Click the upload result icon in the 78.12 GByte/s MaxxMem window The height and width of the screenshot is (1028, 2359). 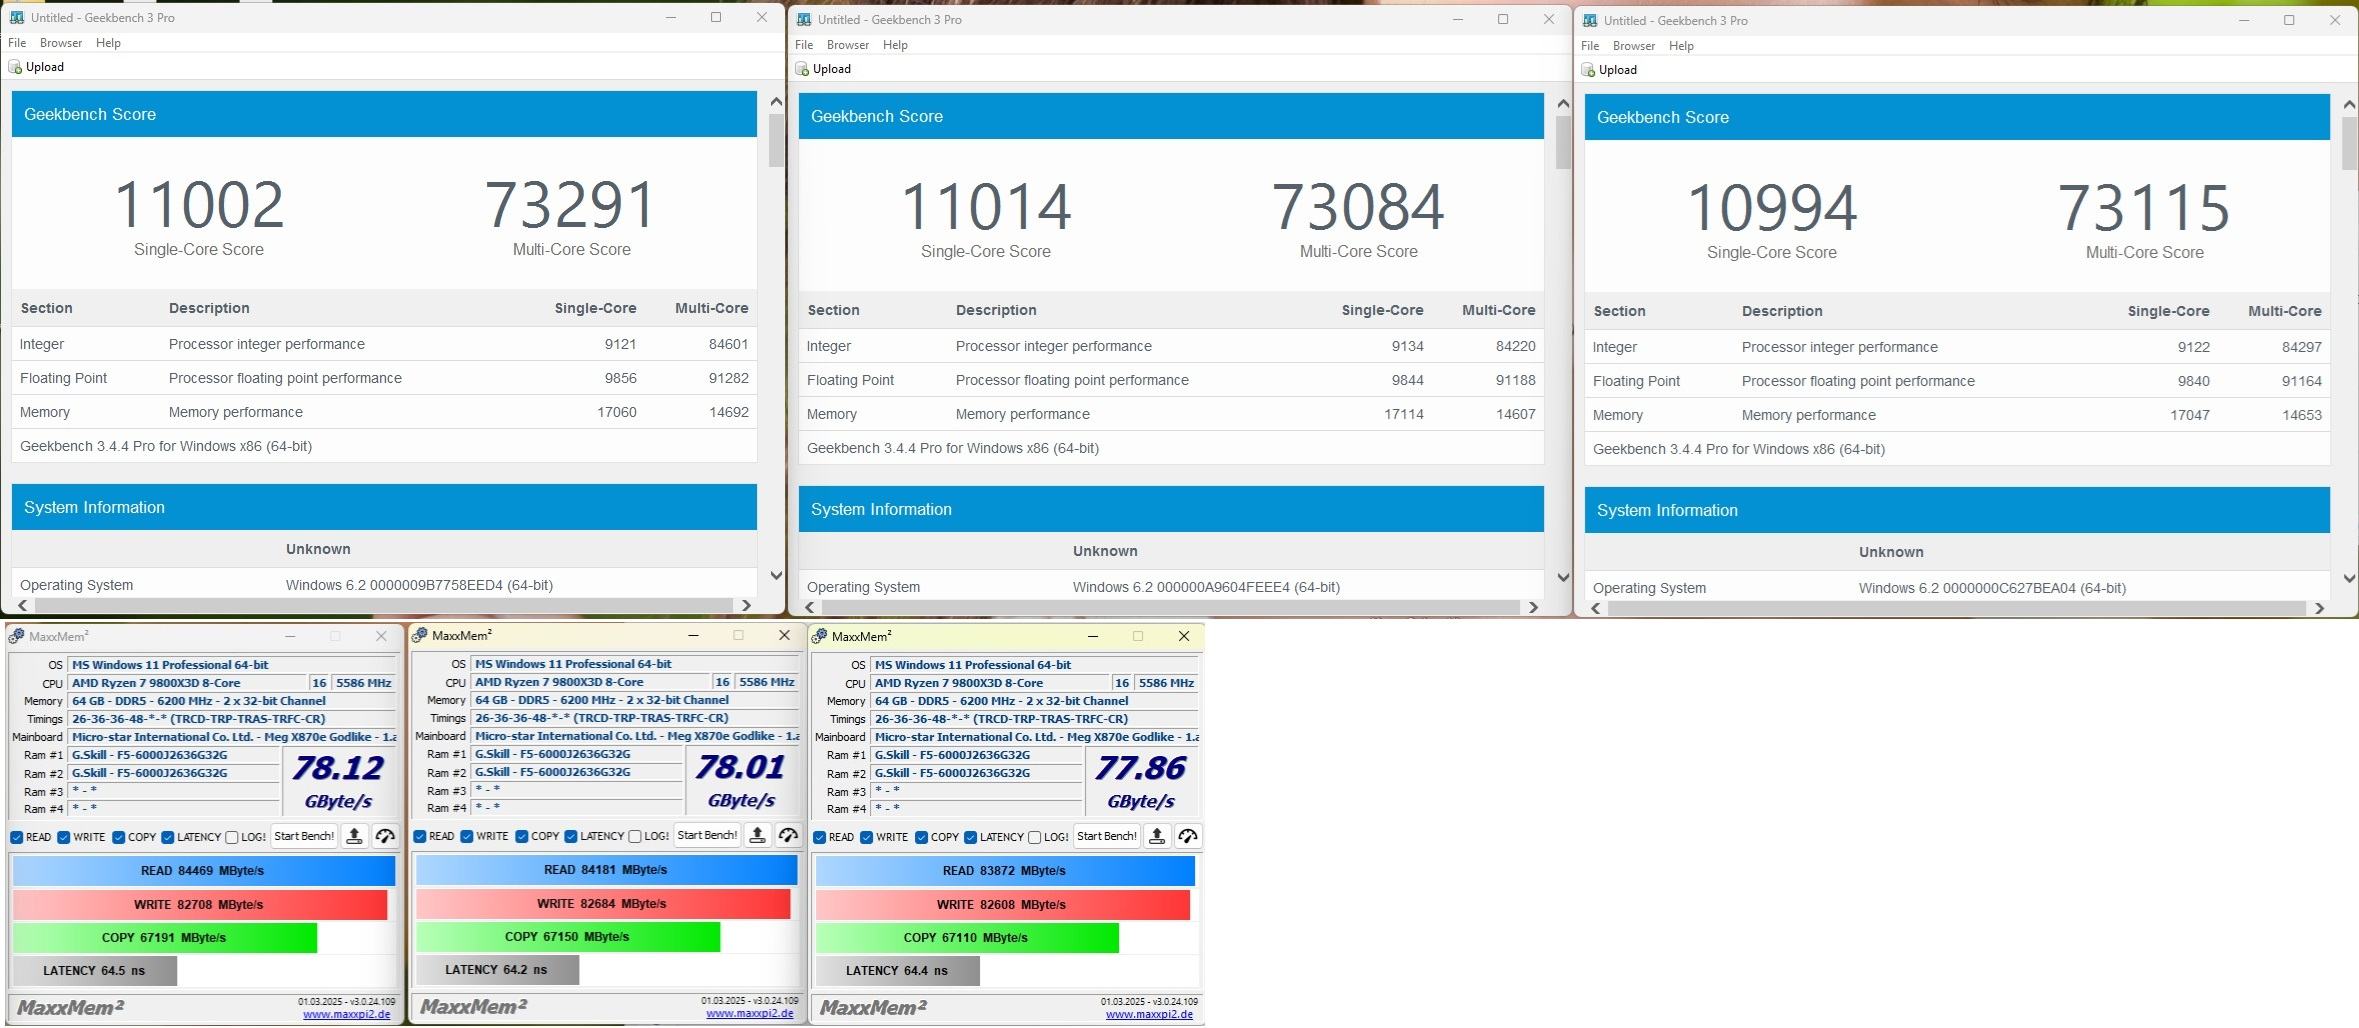click(354, 836)
